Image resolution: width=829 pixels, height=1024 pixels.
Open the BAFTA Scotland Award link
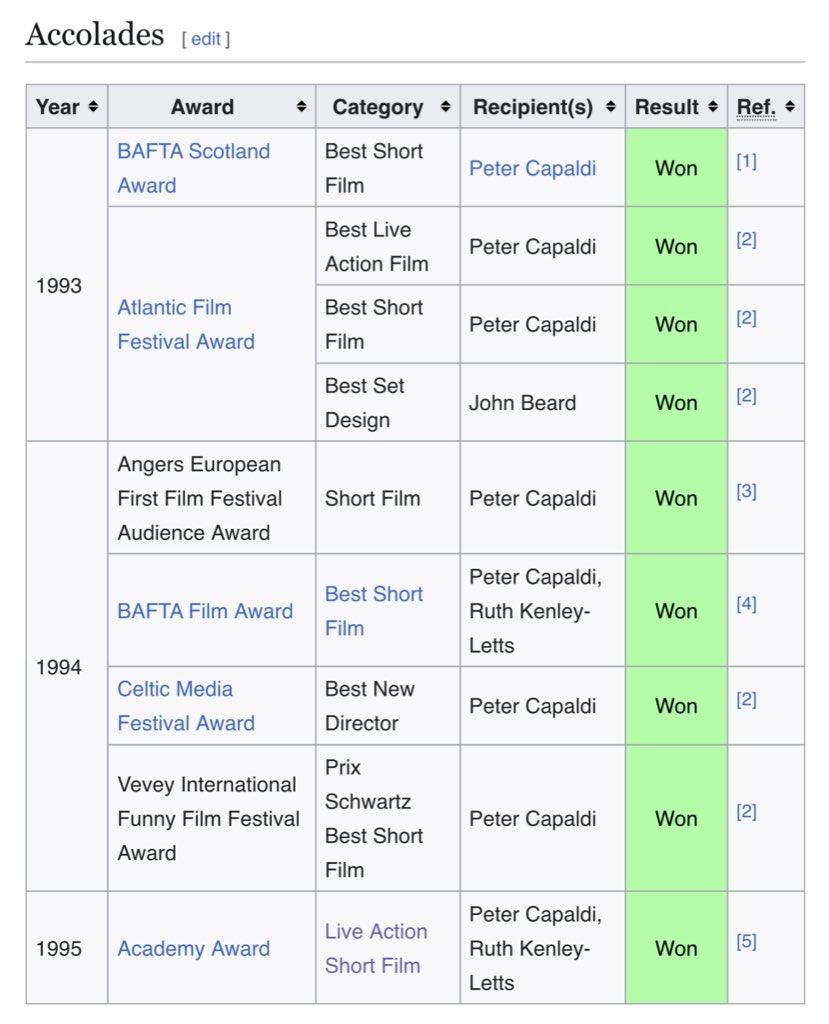click(193, 168)
